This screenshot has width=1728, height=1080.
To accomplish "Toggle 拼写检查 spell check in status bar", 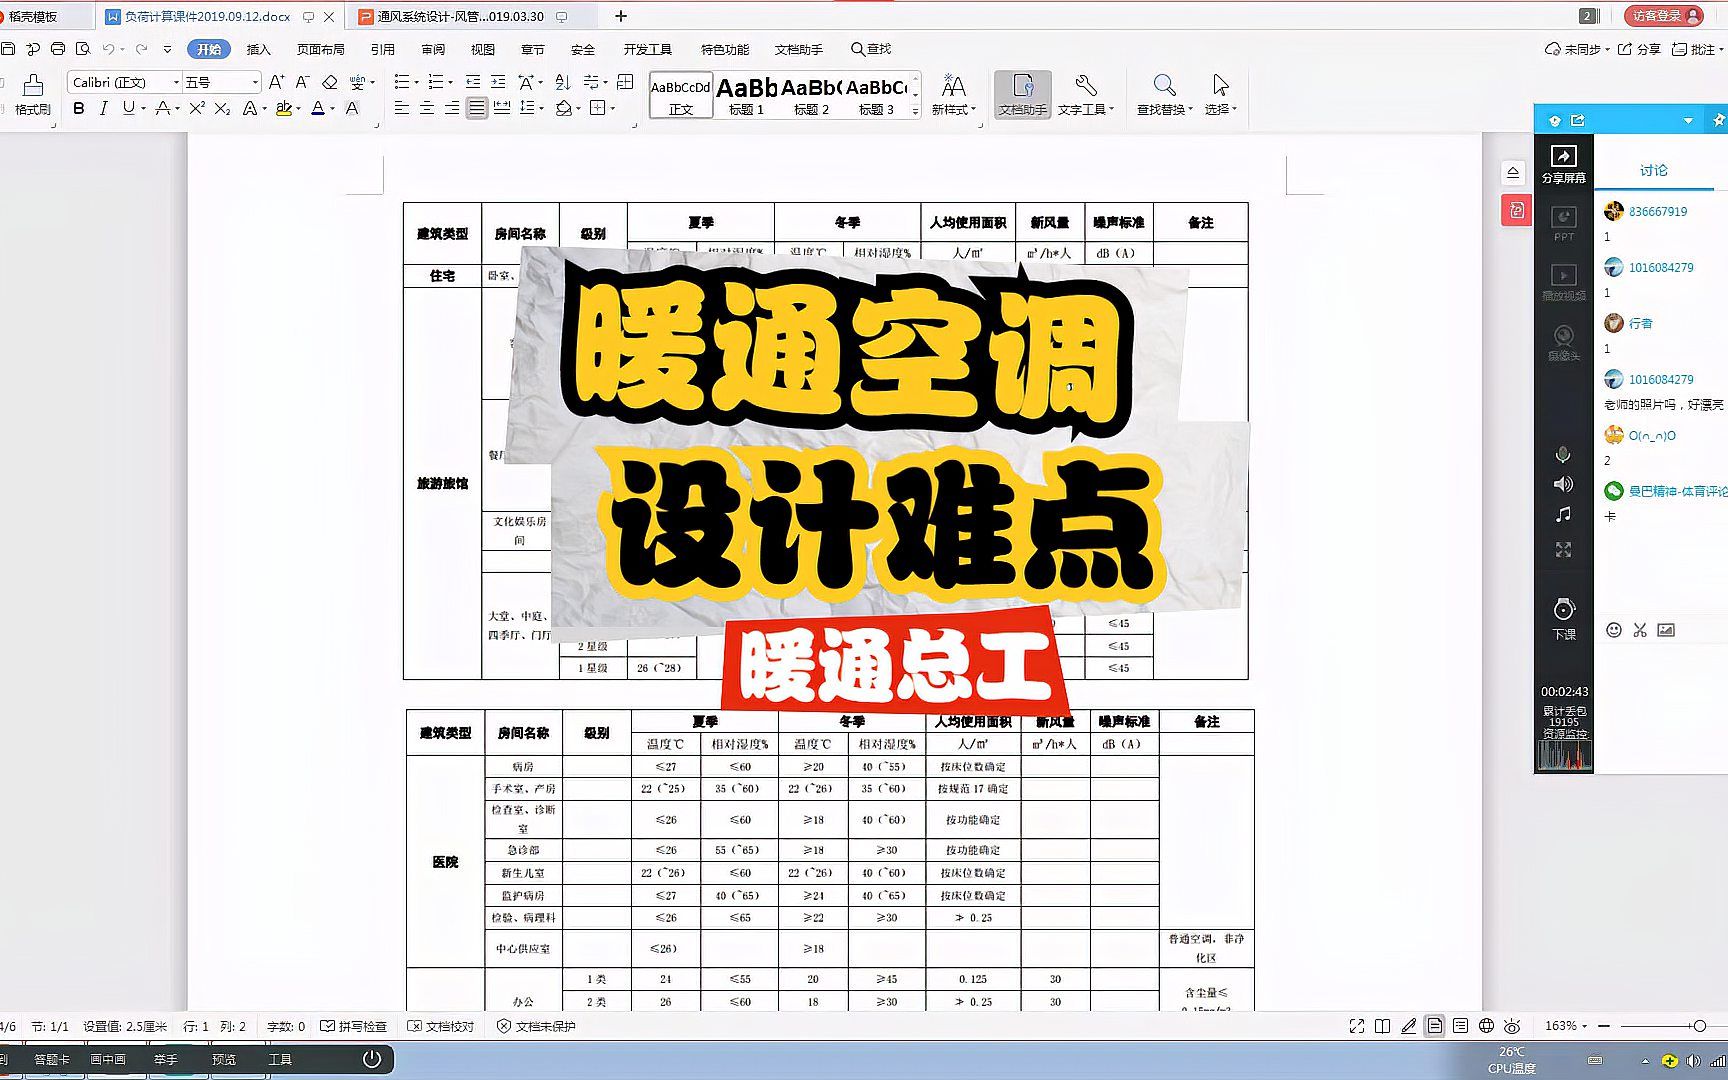I will point(354,1026).
